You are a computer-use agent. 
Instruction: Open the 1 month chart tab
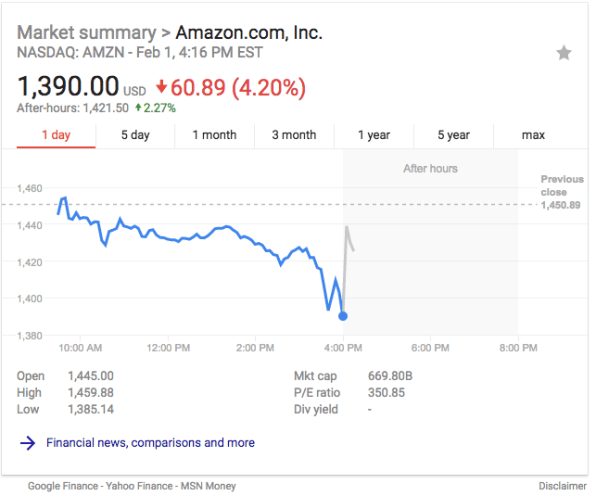[215, 136]
